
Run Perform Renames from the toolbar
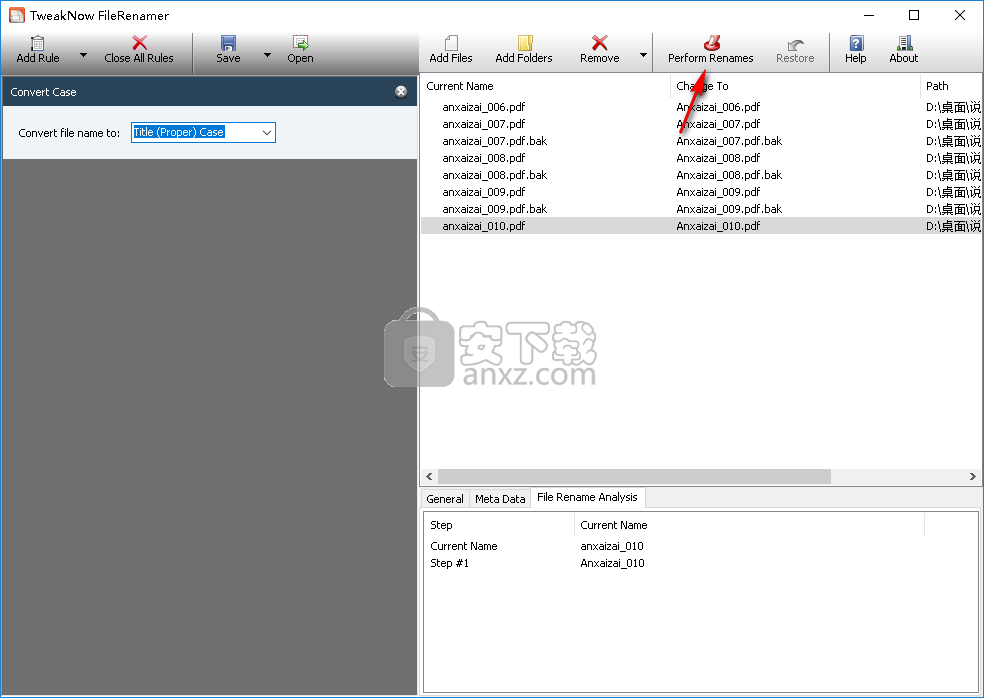coord(711,44)
